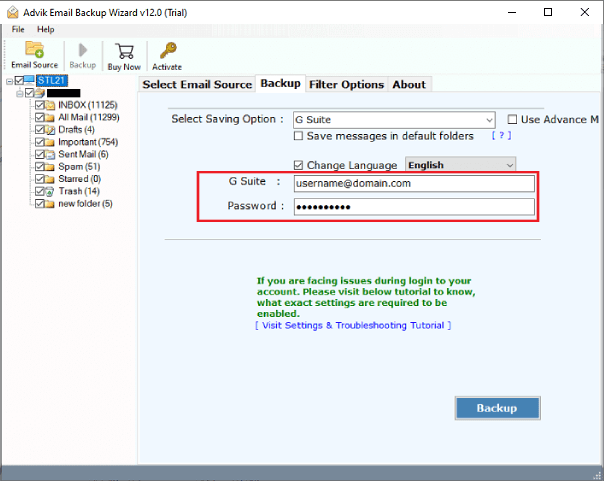Click the INBOX folder icon
This screenshot has height=481, width=604.
(x=50, y=105)
